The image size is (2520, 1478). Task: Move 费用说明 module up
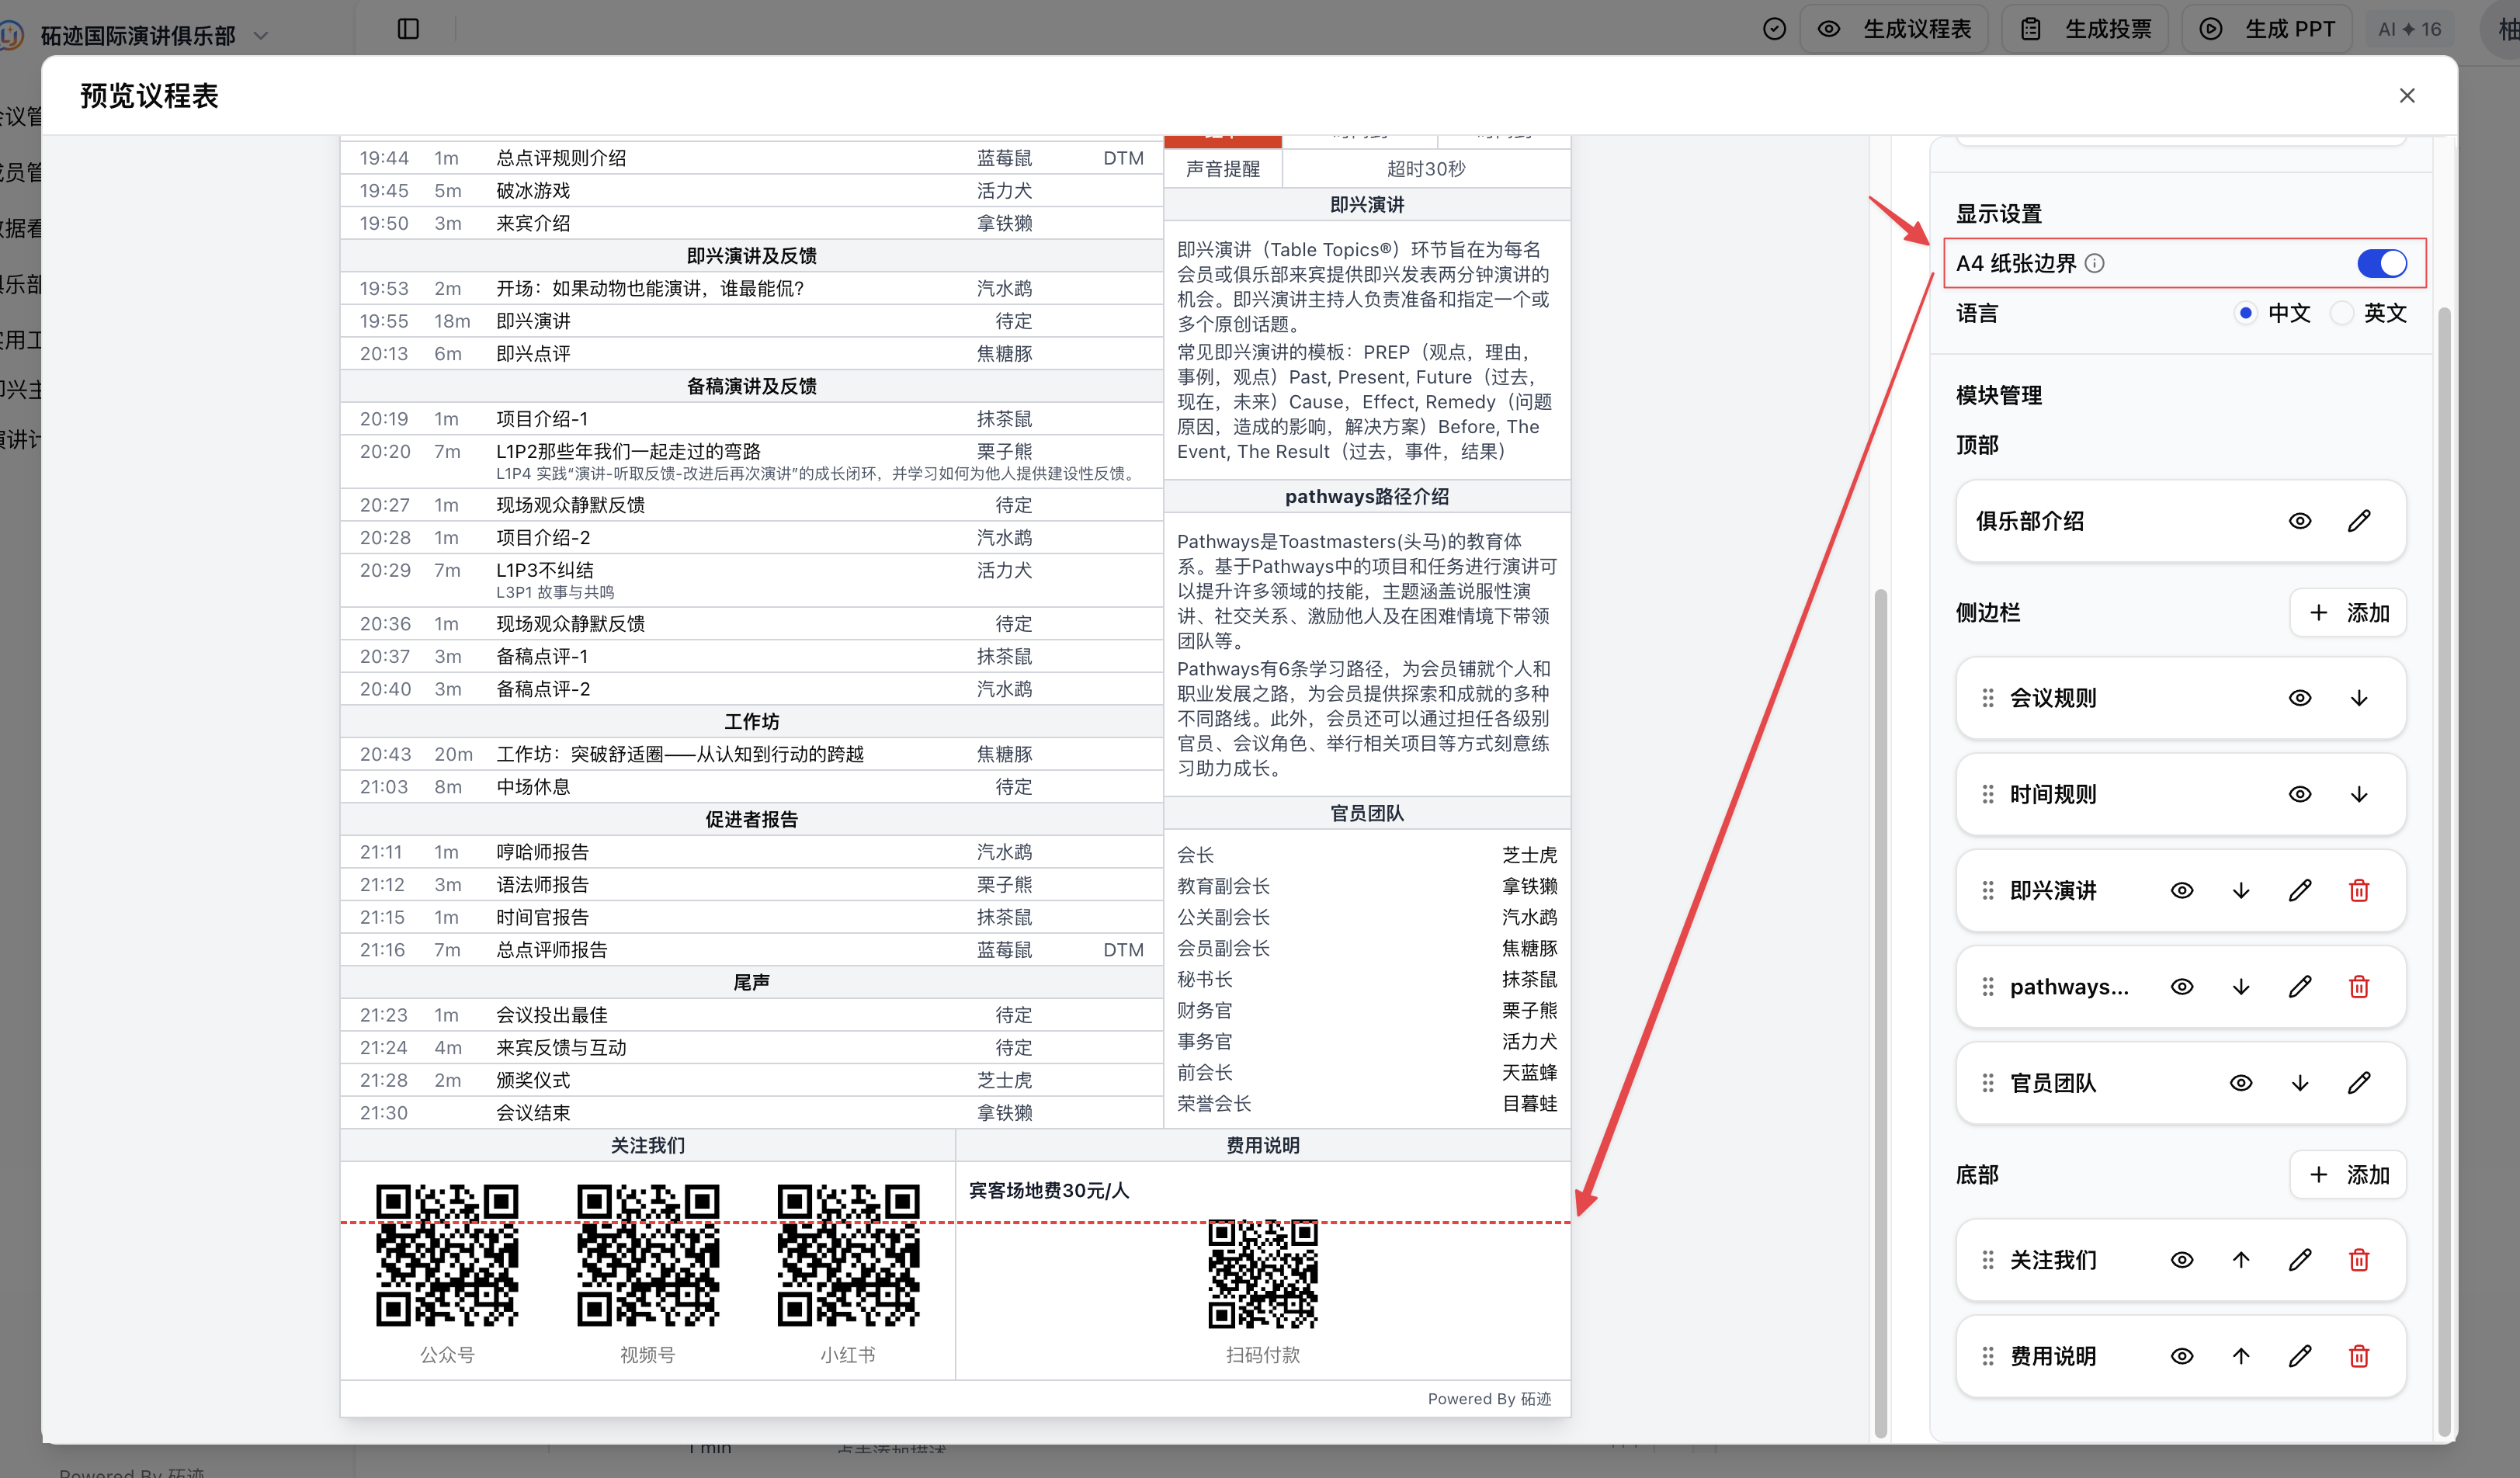tap(2241, 1356)
